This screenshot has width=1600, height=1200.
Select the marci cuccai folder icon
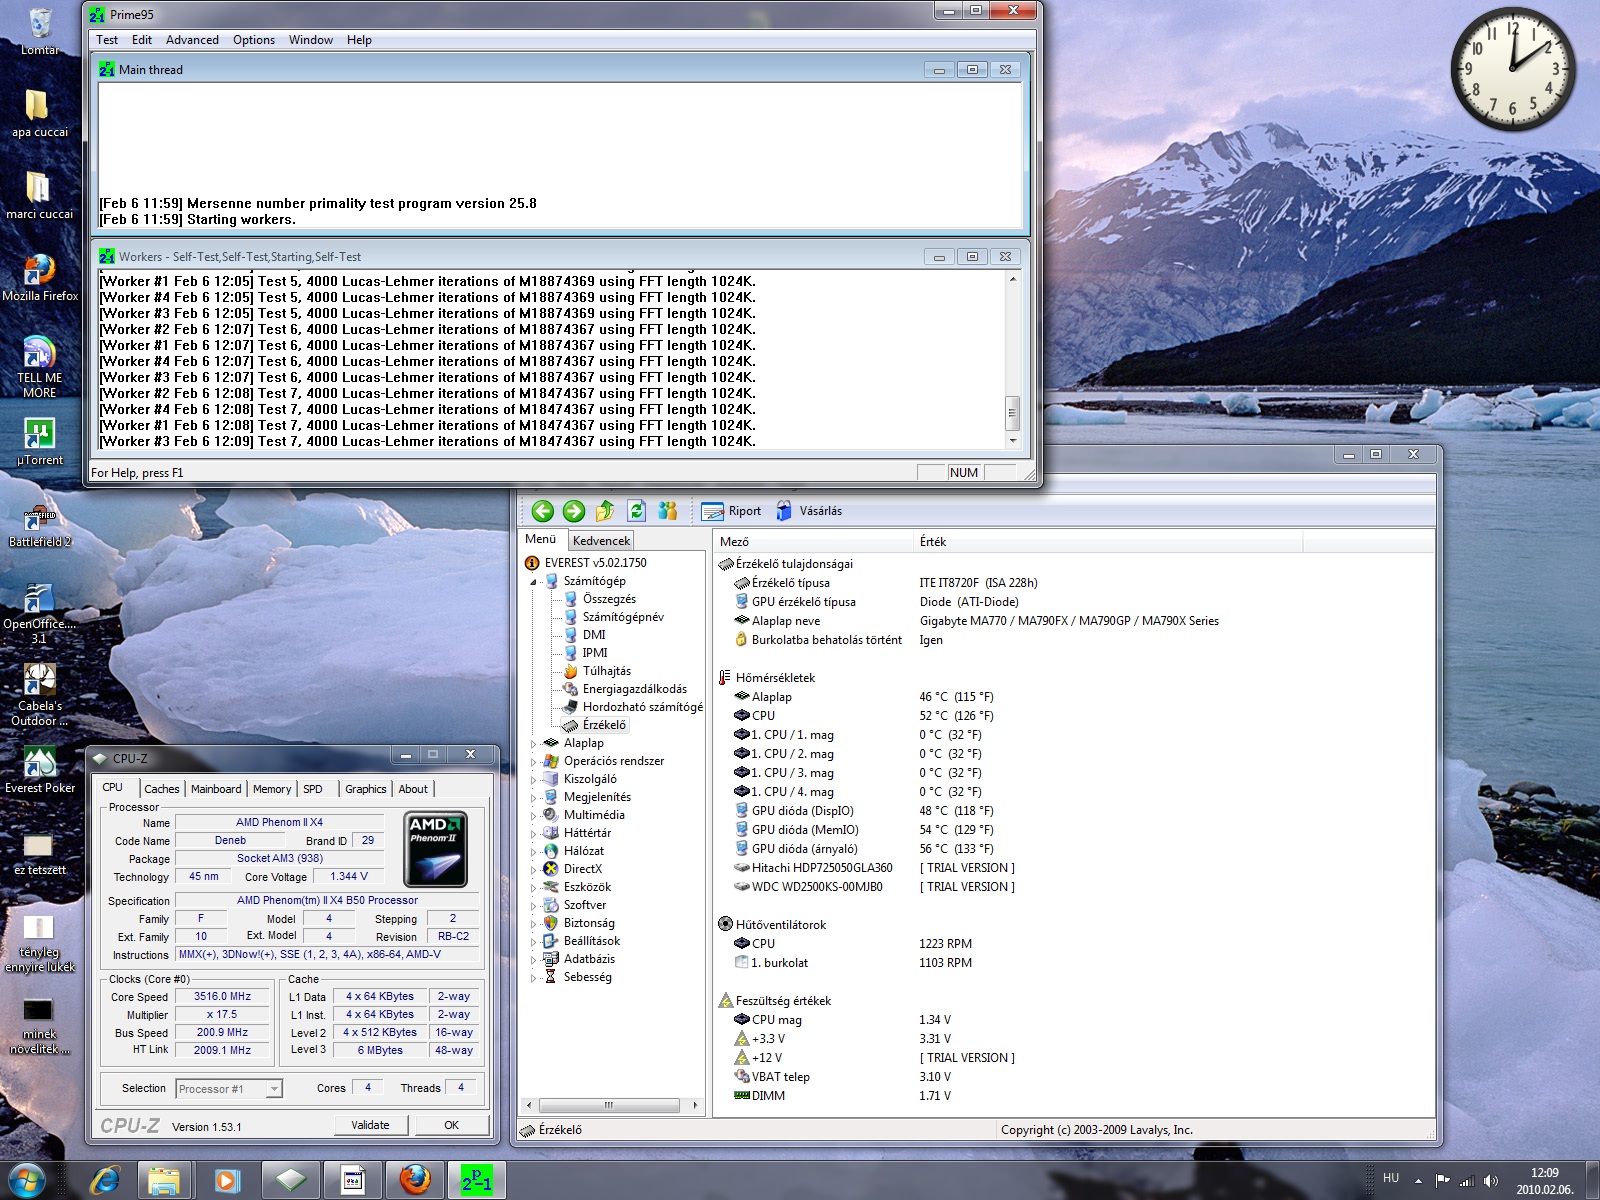[x=40, y=194]
